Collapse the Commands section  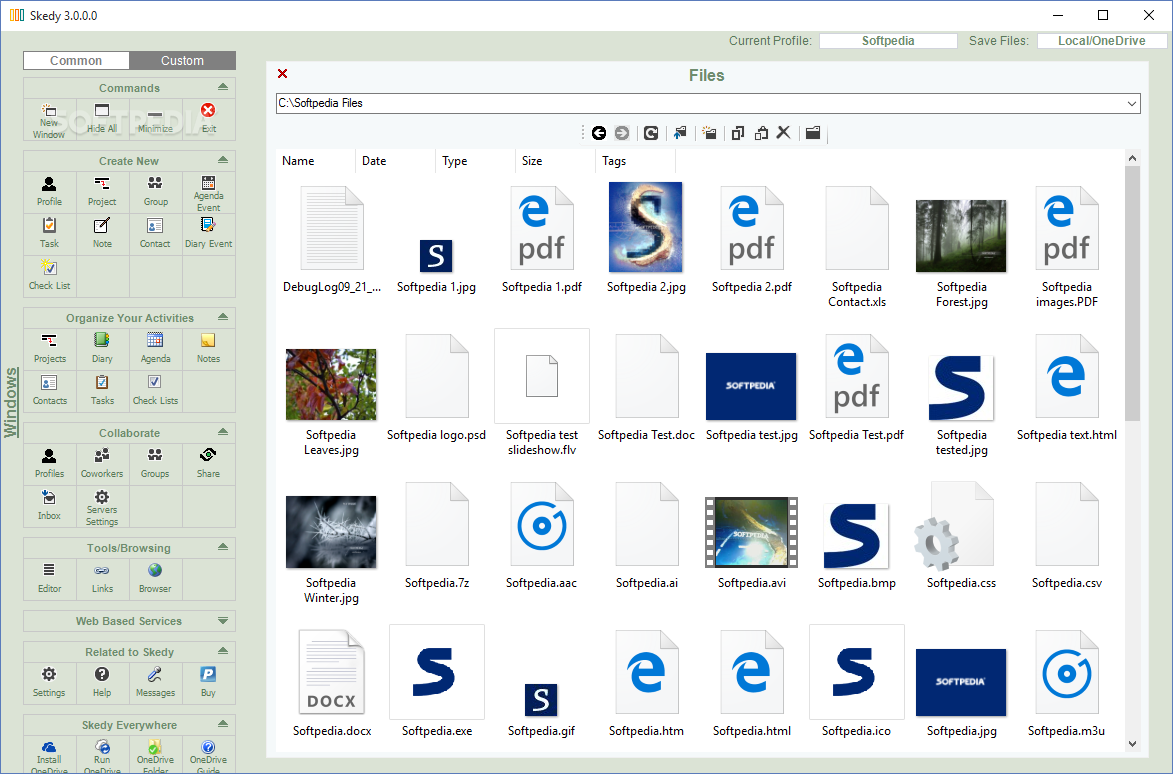(223, 87)
